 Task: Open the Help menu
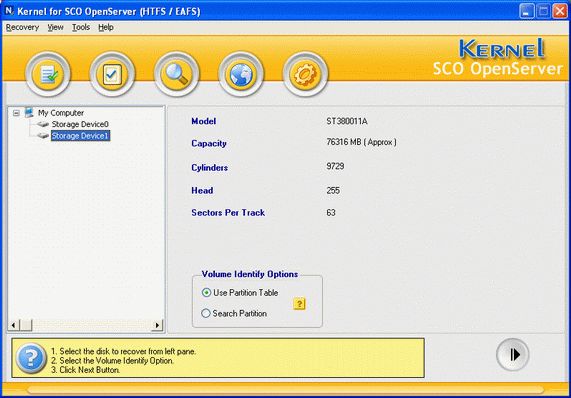pos(106,27)
